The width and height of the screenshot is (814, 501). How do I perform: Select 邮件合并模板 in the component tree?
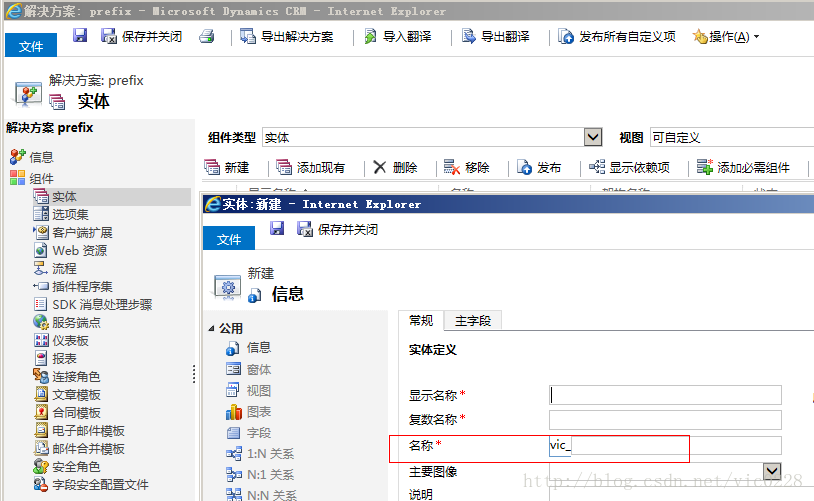pyautogui.click(x=79, y=449)
